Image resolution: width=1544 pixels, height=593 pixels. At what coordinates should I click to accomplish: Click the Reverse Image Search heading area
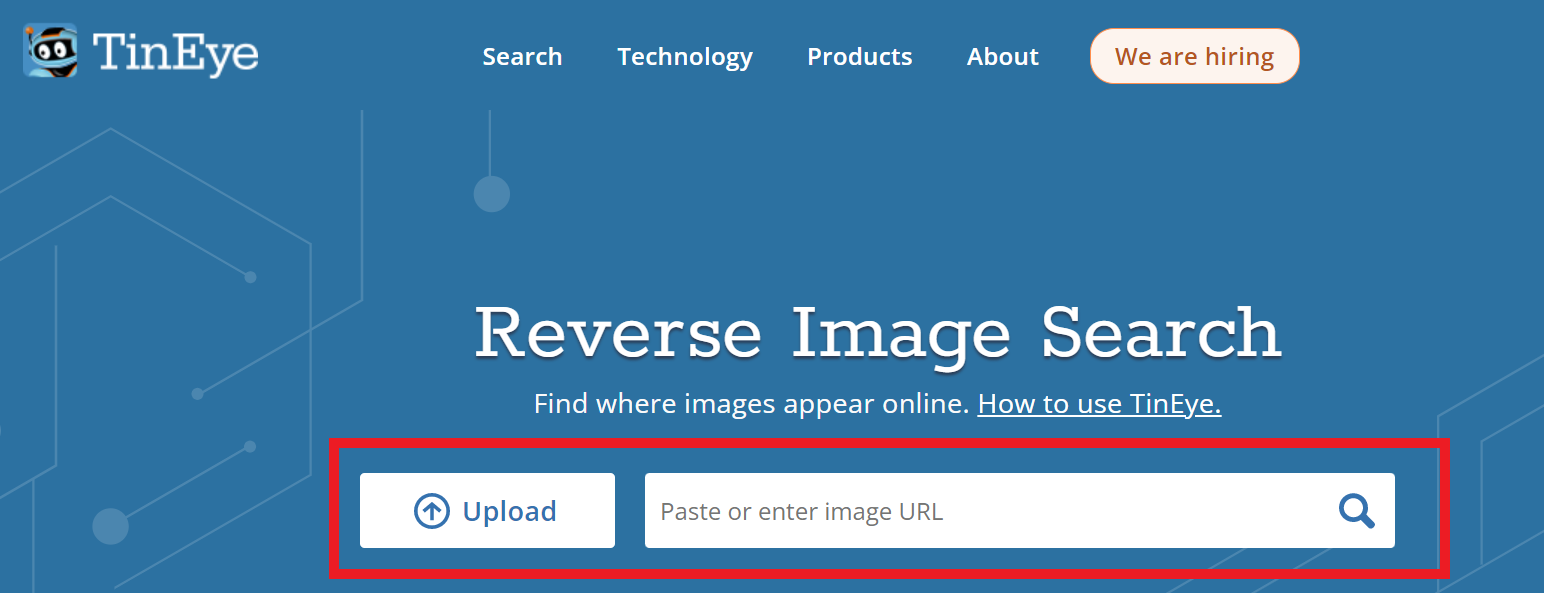878,333
